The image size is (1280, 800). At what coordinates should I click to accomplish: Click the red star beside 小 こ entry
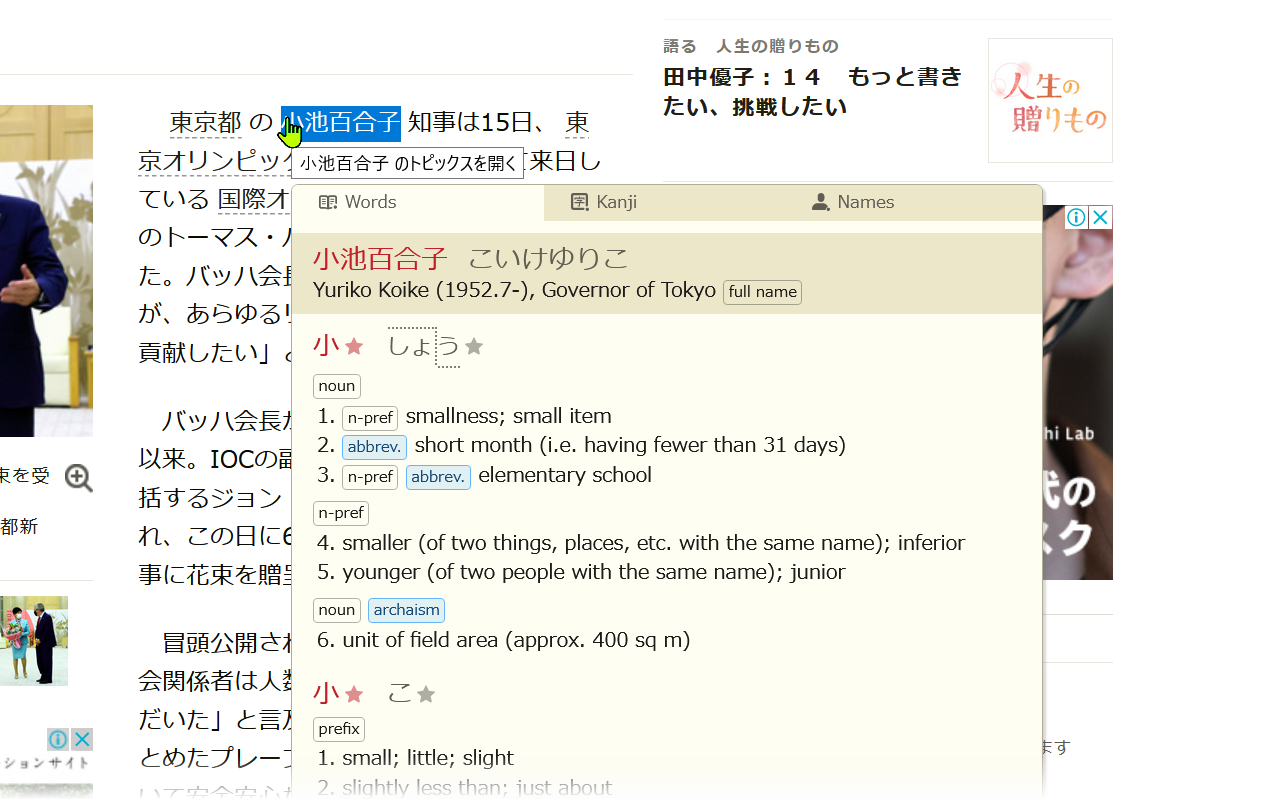point(354,693)
